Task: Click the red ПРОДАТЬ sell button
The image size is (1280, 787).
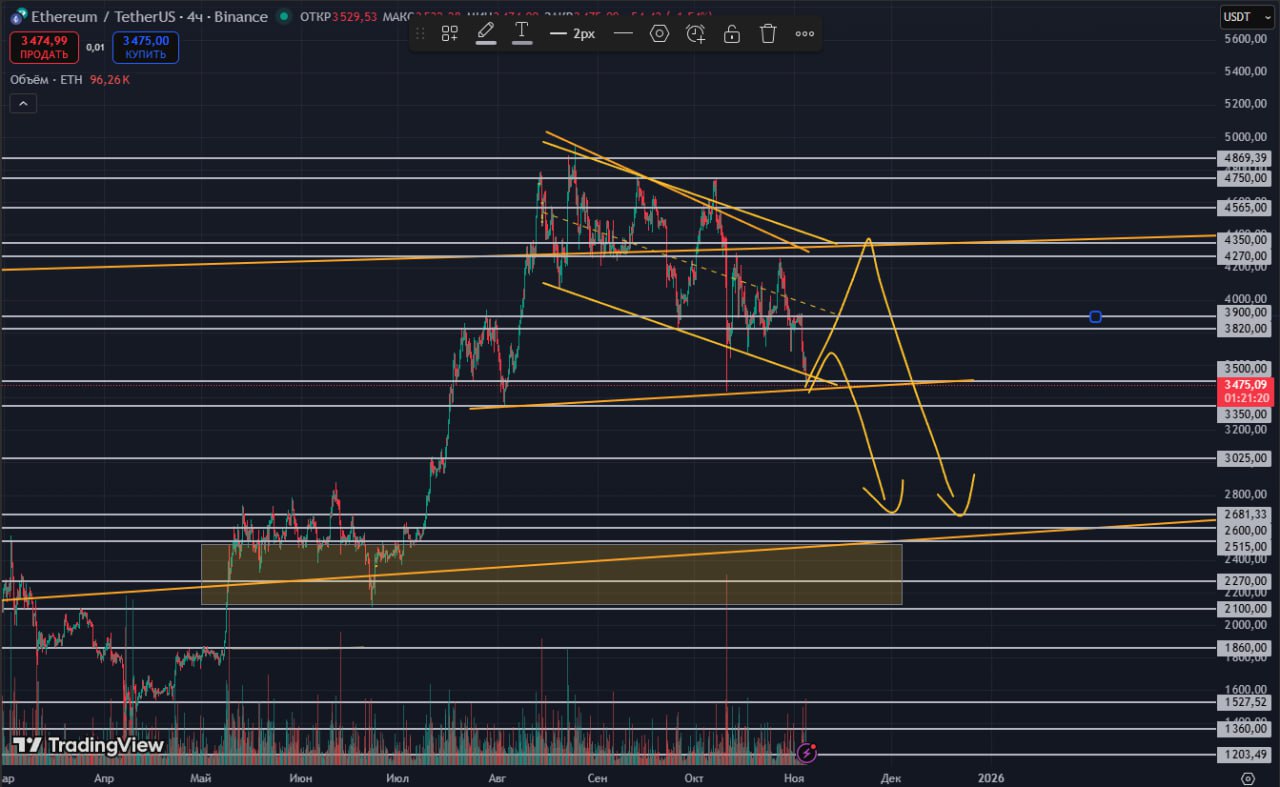Action: (x=44, y=47)
